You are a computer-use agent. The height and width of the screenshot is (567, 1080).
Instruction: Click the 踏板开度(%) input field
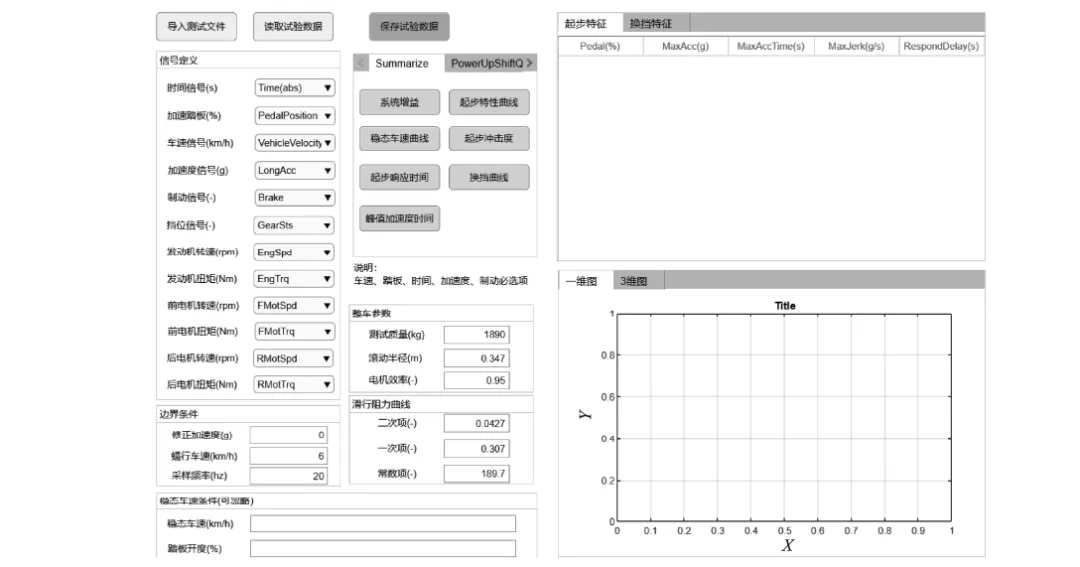click(382, 548)
